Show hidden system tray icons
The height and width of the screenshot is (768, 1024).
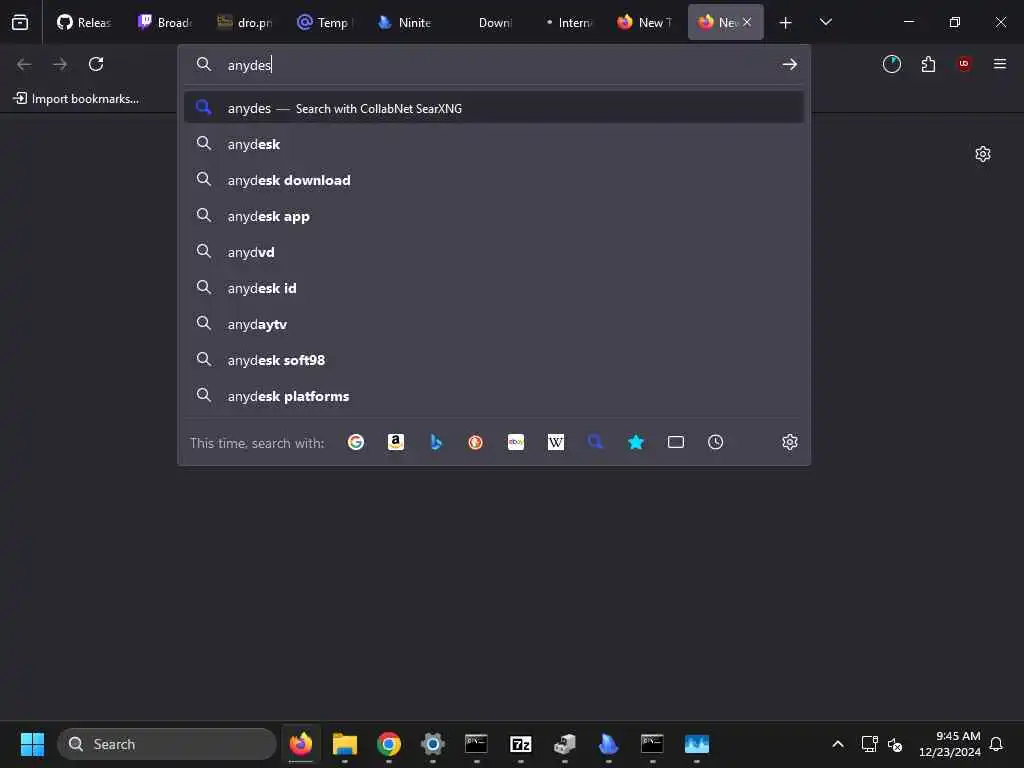click(x=838, y=744)
